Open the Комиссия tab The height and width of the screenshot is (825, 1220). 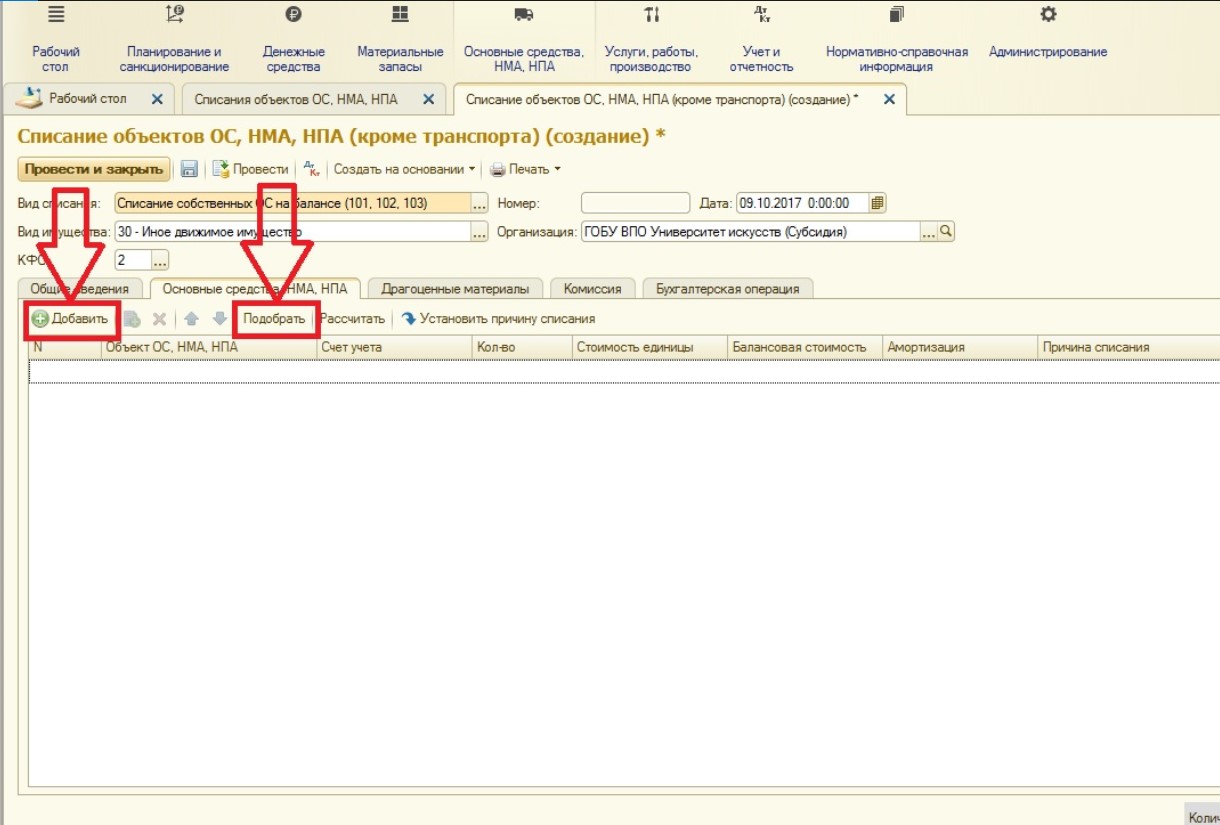[x=592, y=288]
